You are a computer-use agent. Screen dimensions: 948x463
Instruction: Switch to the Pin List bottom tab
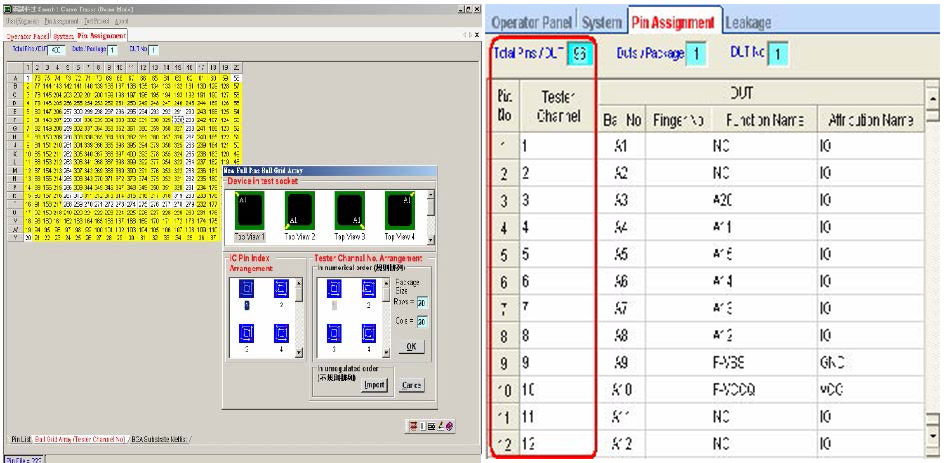click(x=20, y=439)
